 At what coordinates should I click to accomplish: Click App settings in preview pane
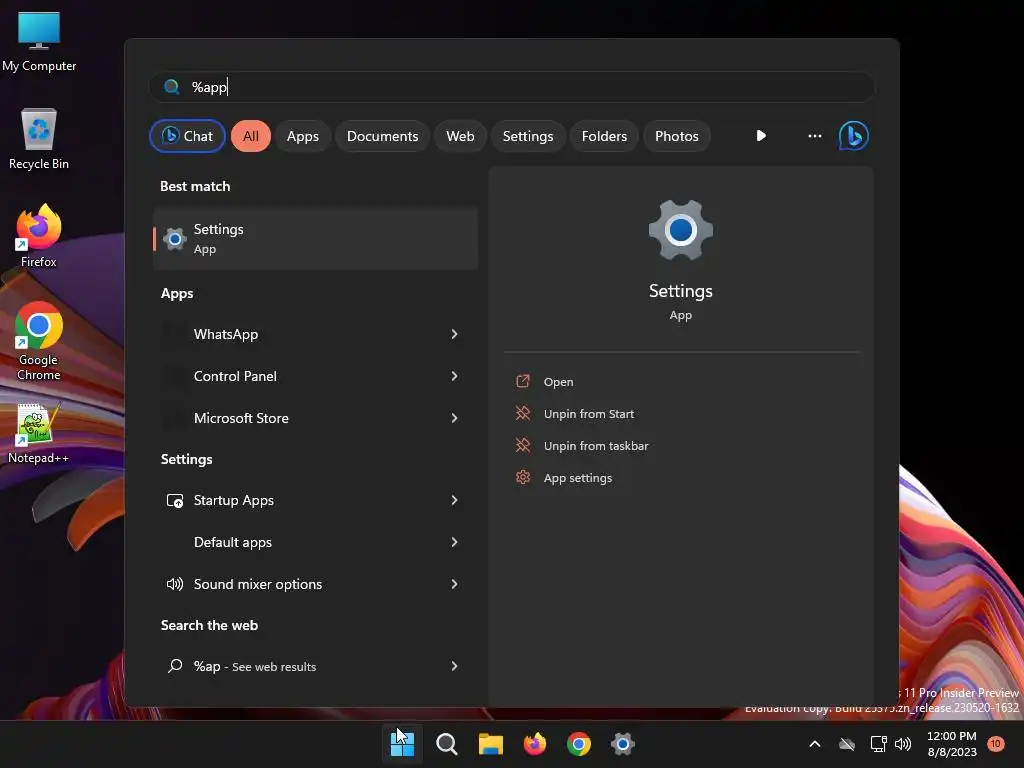pyautogui.click(x=577, y=478)
